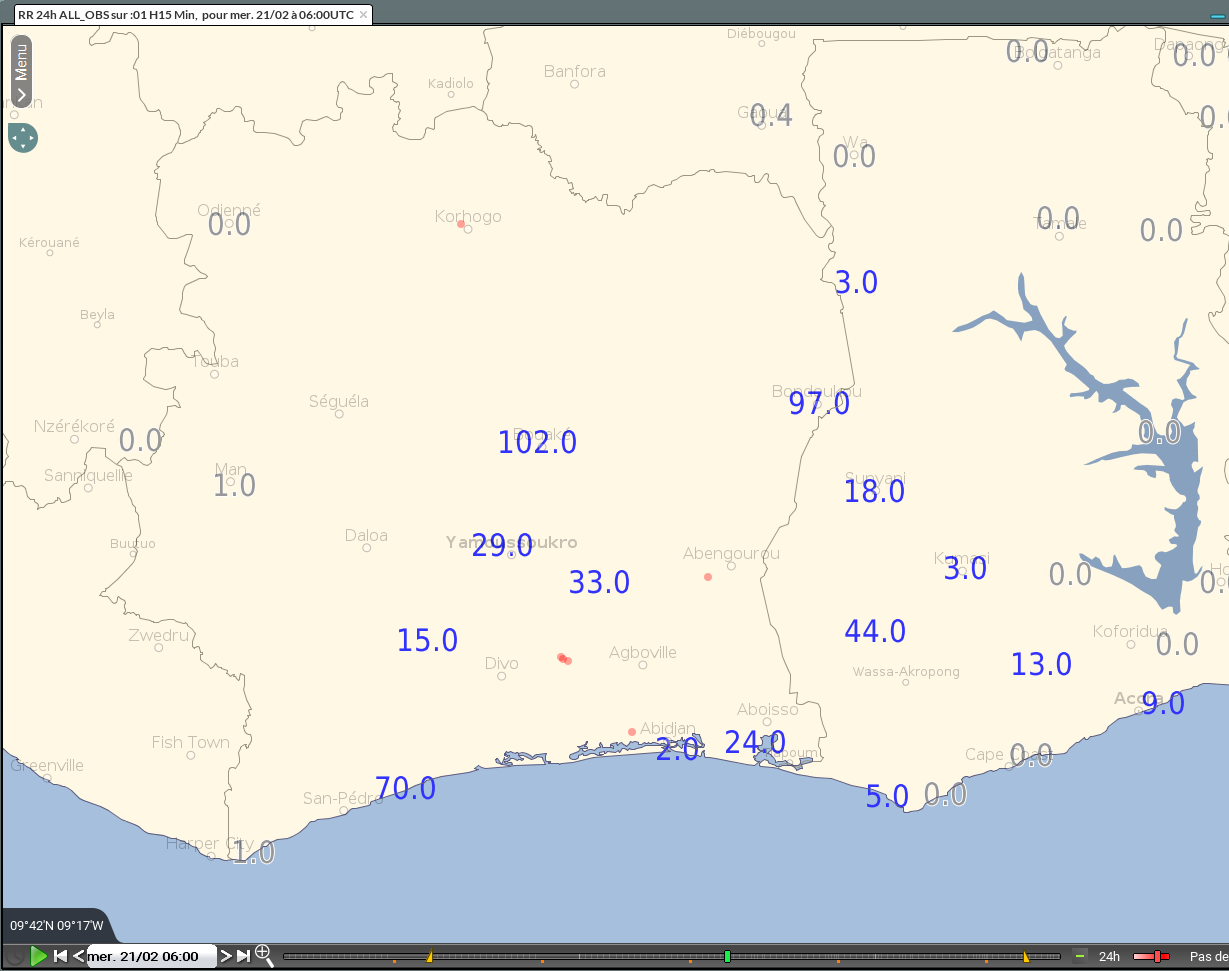This screenshot has height=971, width=1229.
Task: Go to the previous time step arrow
Action: (x=78, y=956)
